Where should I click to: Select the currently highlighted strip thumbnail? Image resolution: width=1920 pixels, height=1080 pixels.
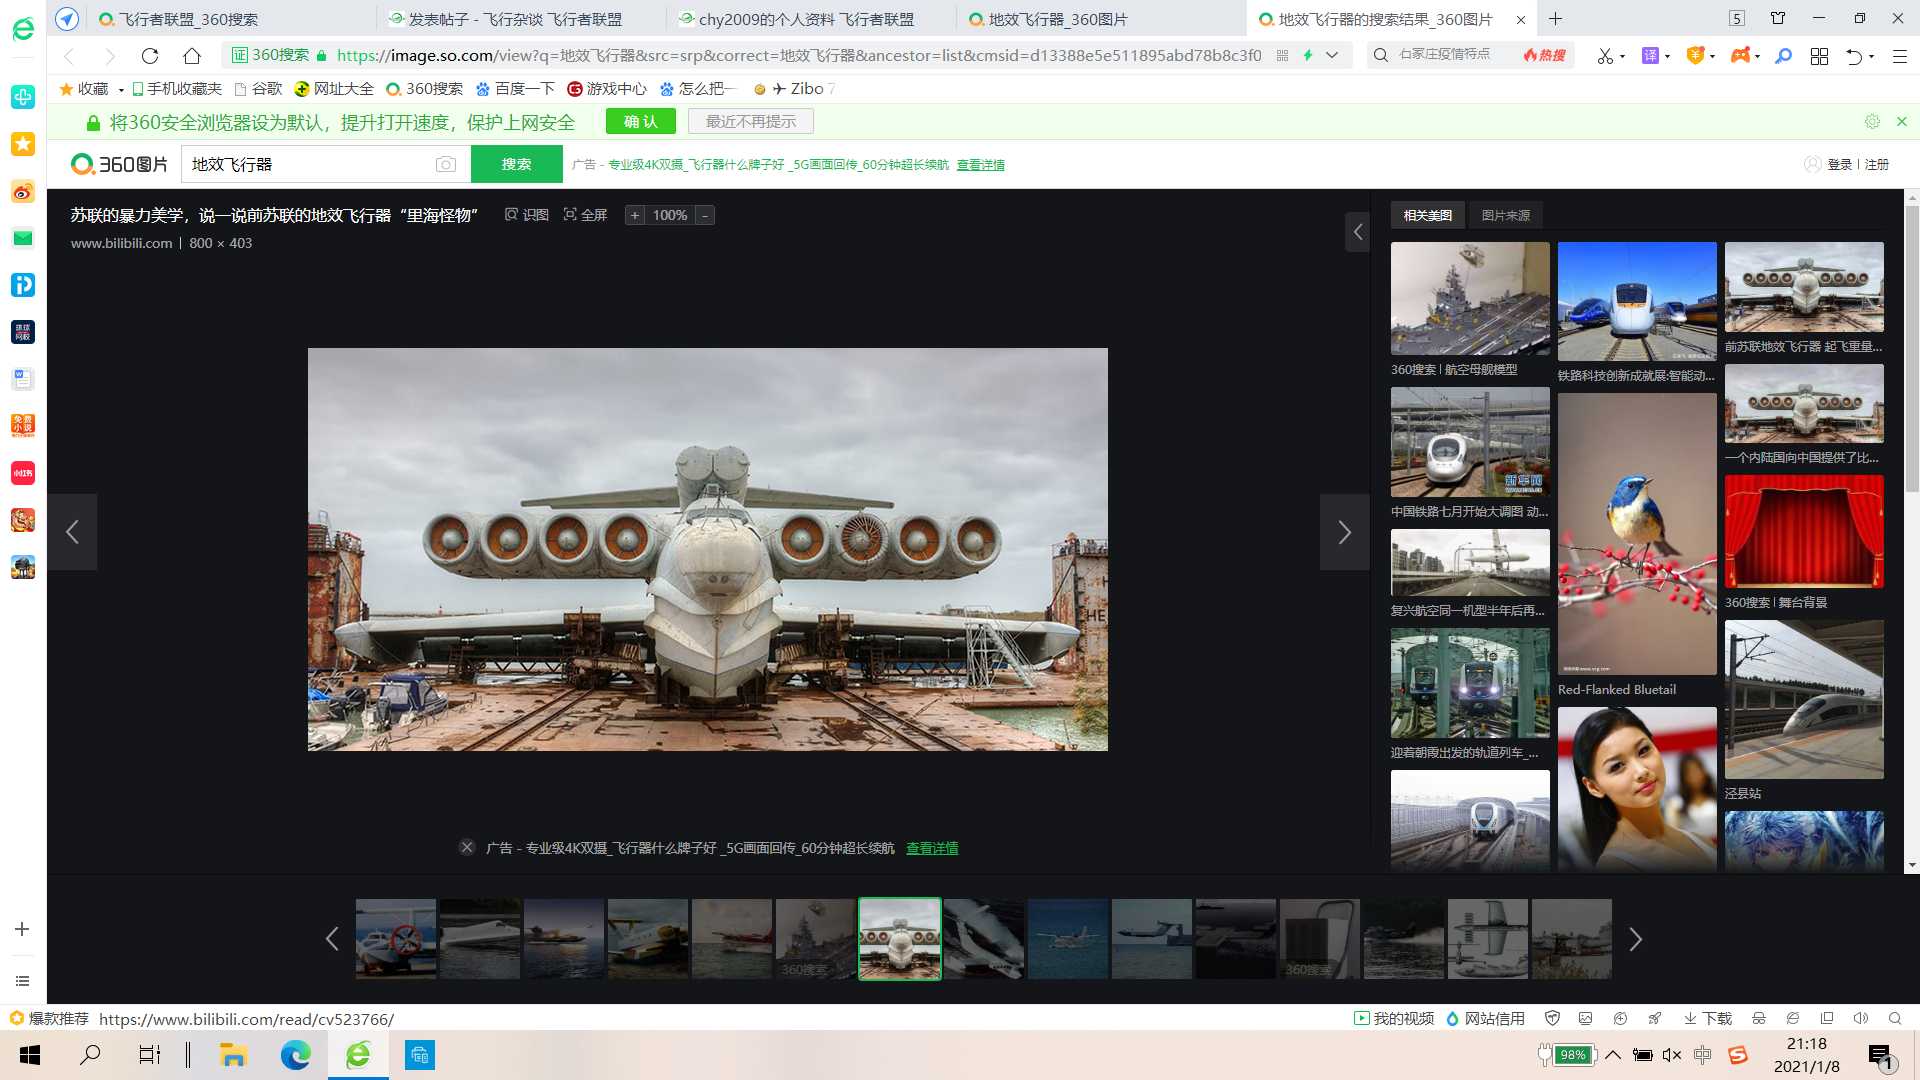(x=900, y=939)
